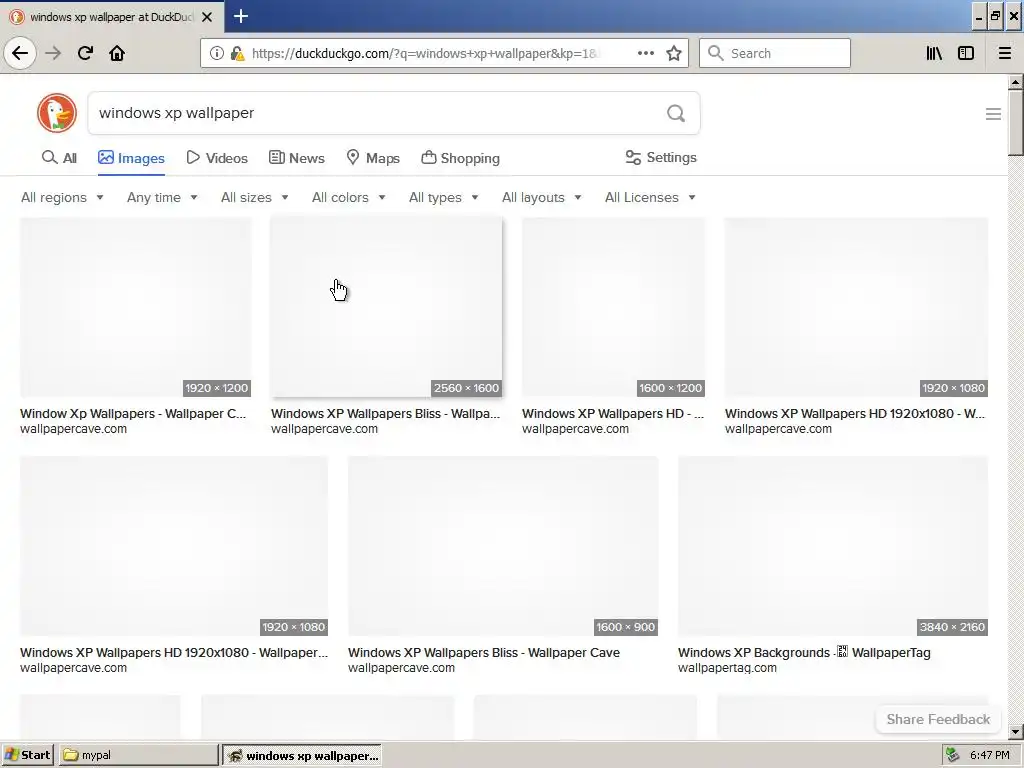Open the Windows Start menu

point(28,755)
